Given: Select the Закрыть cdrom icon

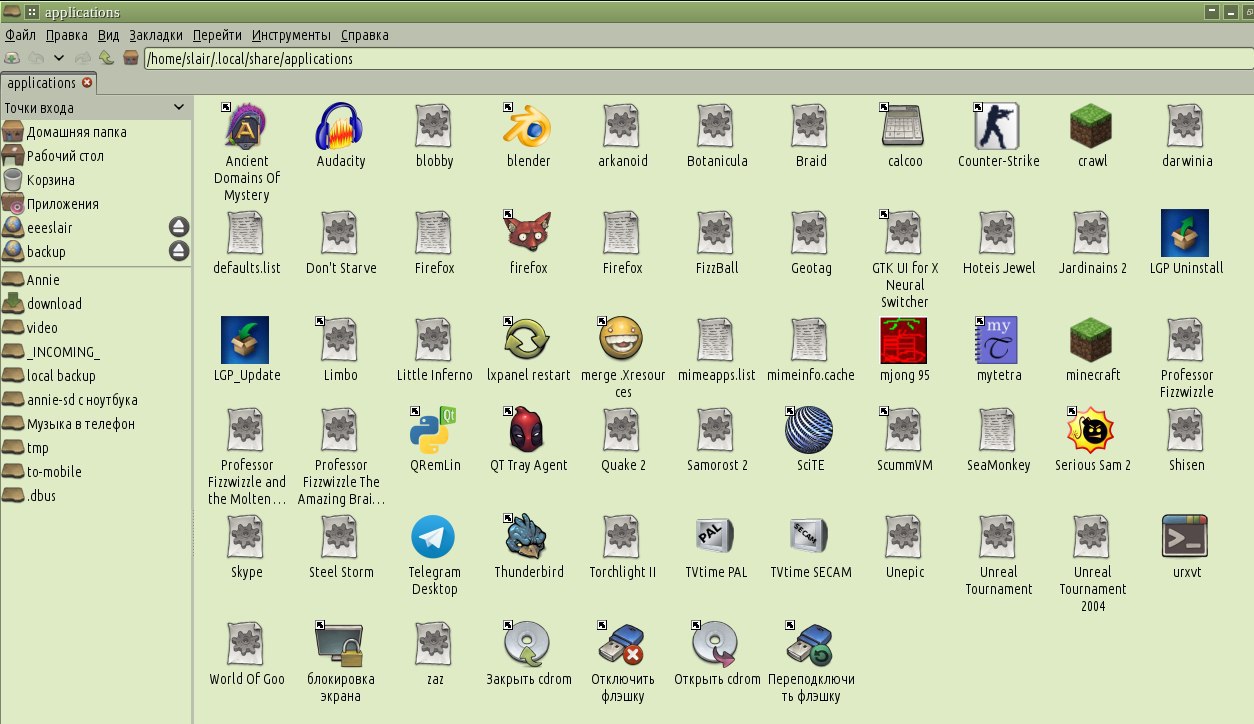Looking at the screenshot, I should click(x=528, y=644).
